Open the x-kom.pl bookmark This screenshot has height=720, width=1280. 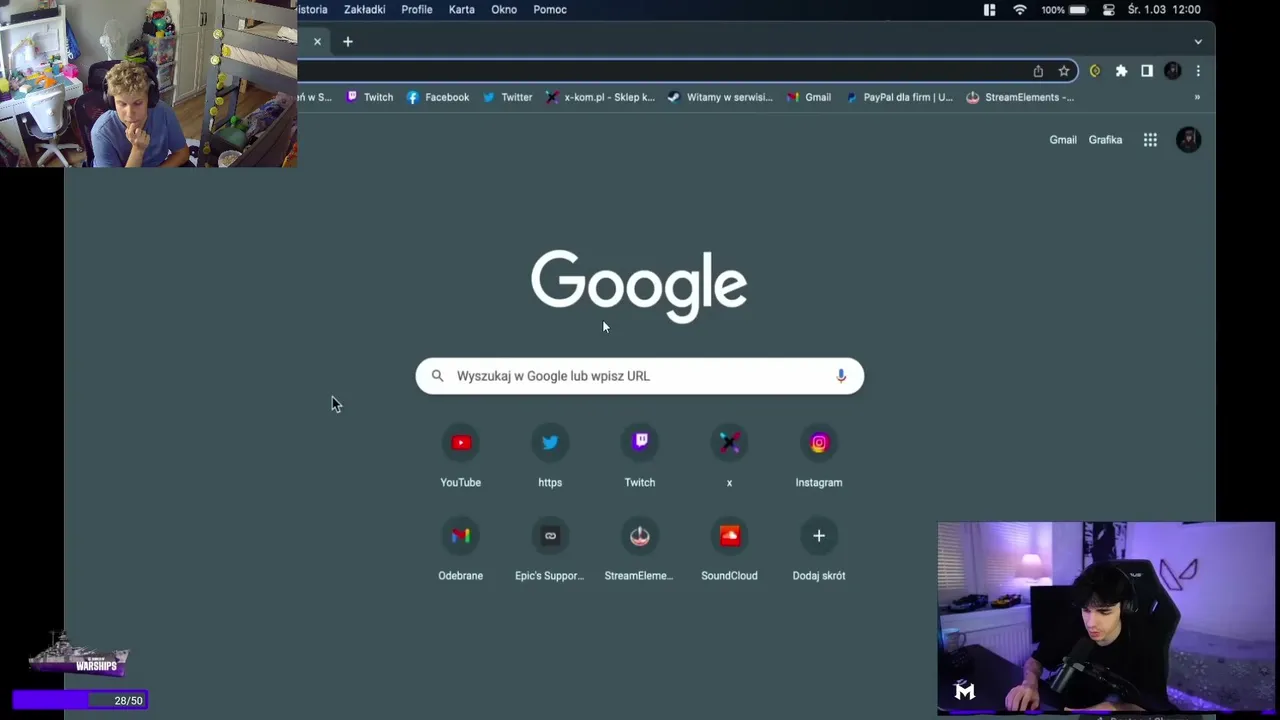pos(601,97)
